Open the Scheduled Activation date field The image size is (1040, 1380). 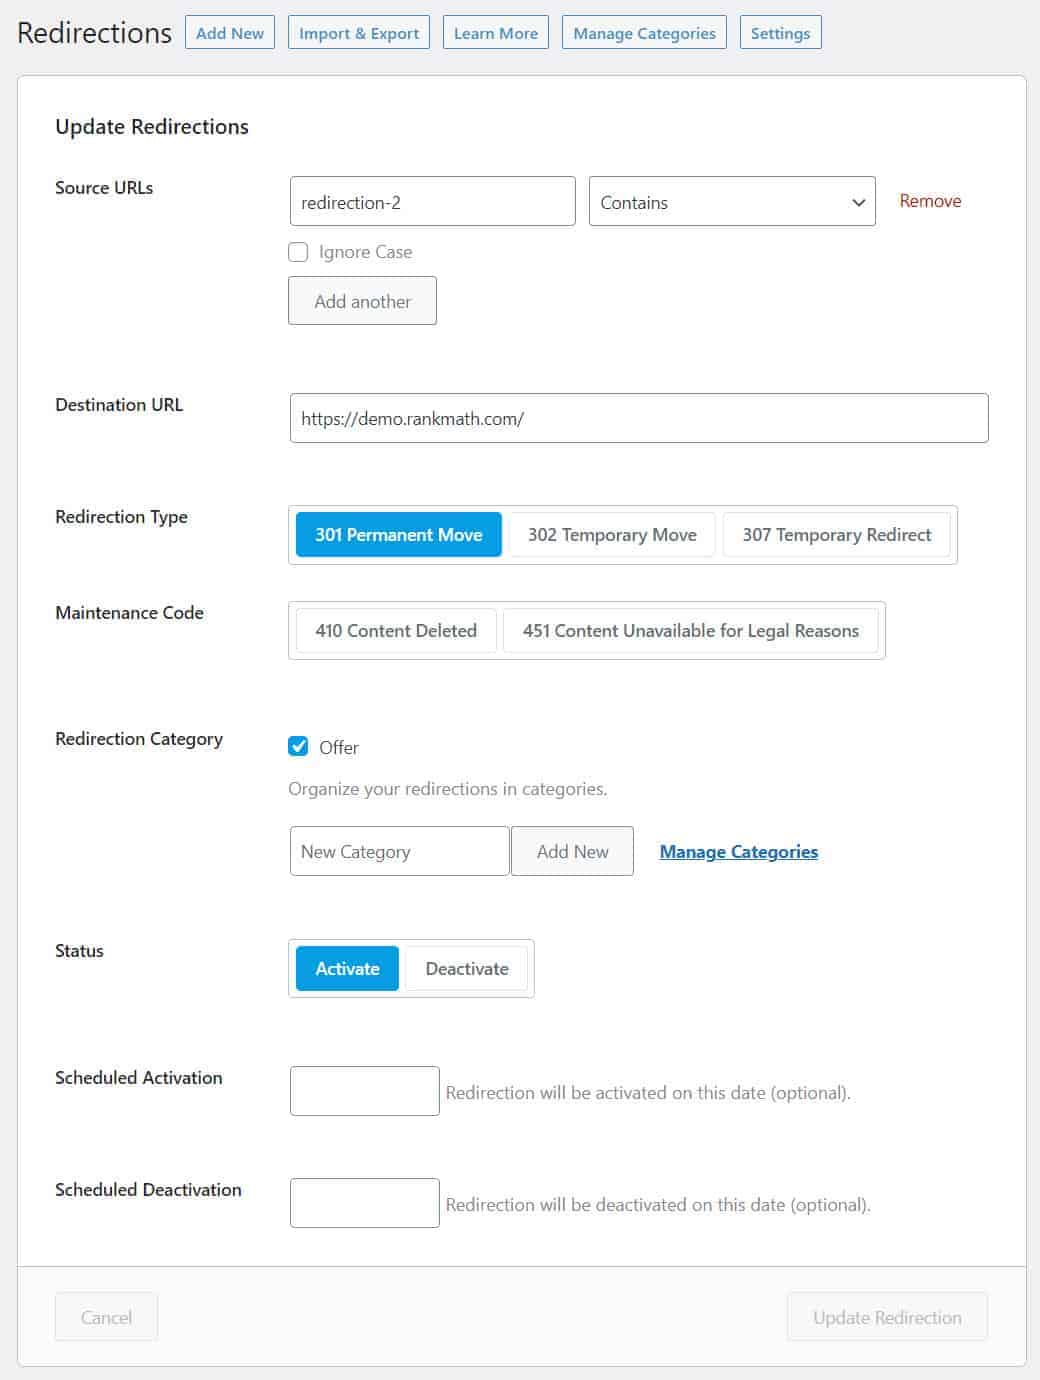tap(364, 1091)
